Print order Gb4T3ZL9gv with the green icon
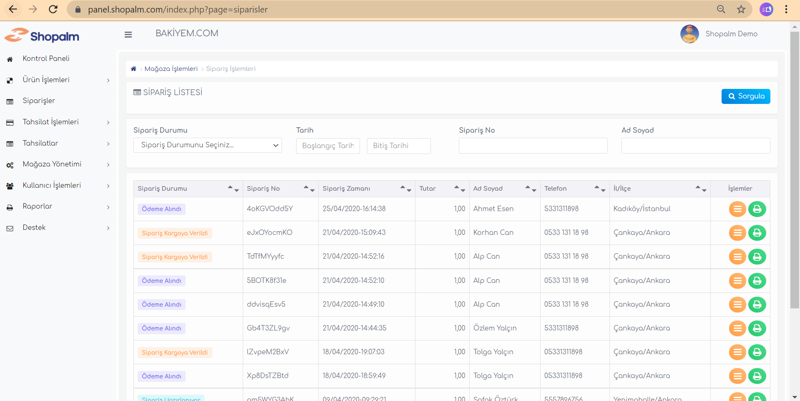This screenshot has height=401, width=800. click(757, 328)
